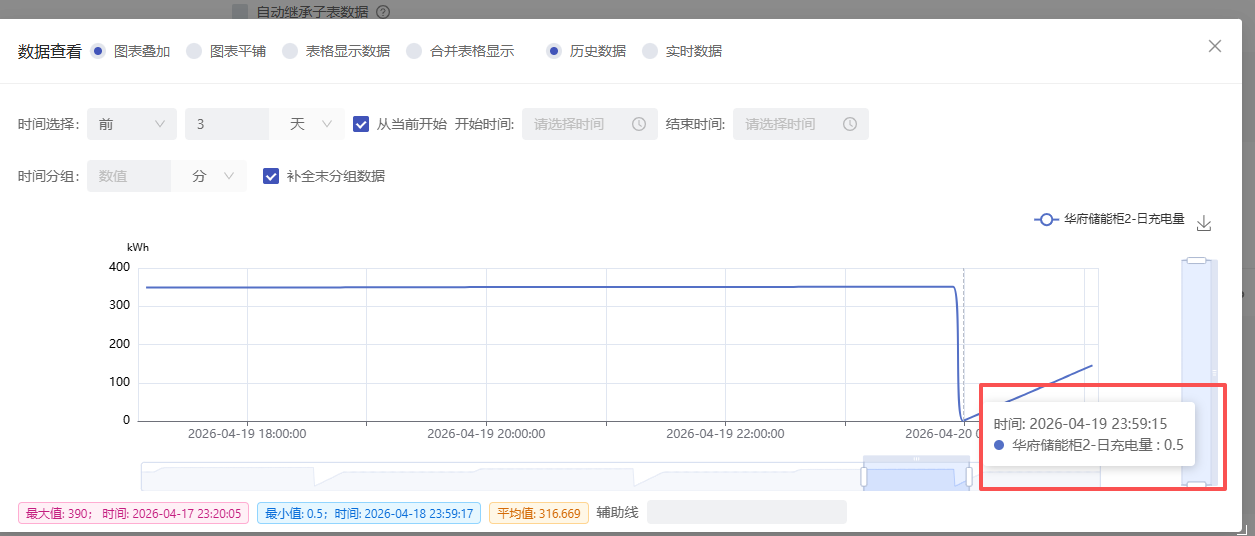
Task: Select 合并表格显示 option
Action: point(414,51)
